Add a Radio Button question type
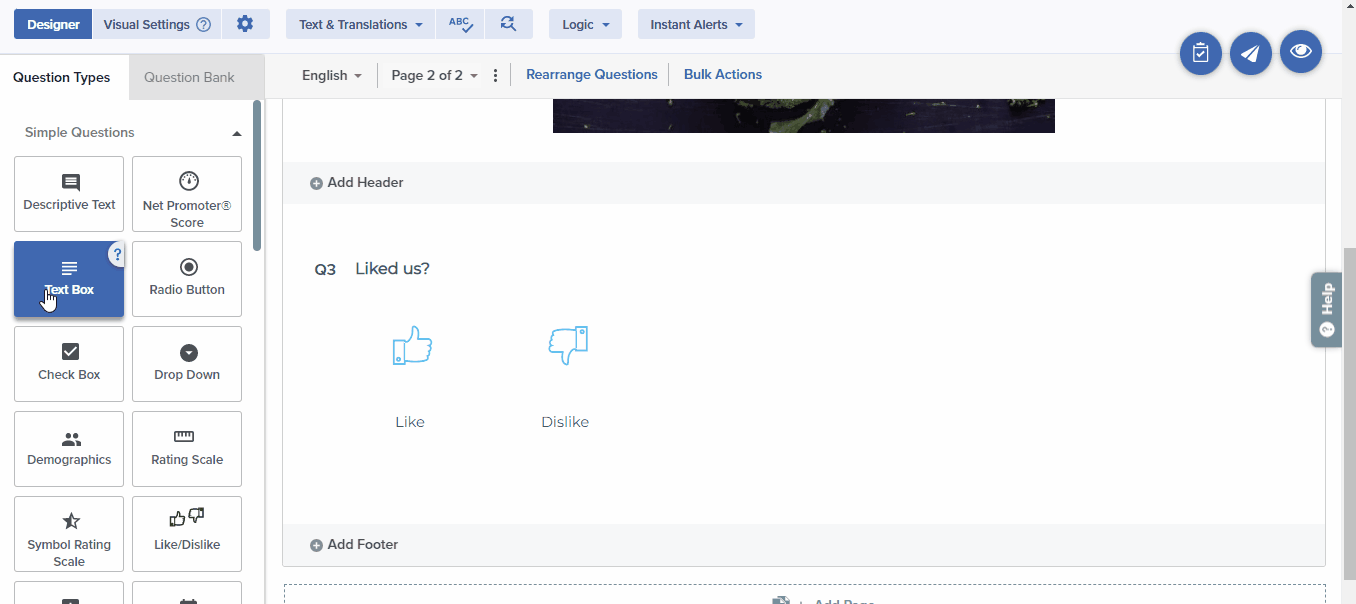Image resolution: width=1356 pixels, height=604 pixels. (187, 278)
